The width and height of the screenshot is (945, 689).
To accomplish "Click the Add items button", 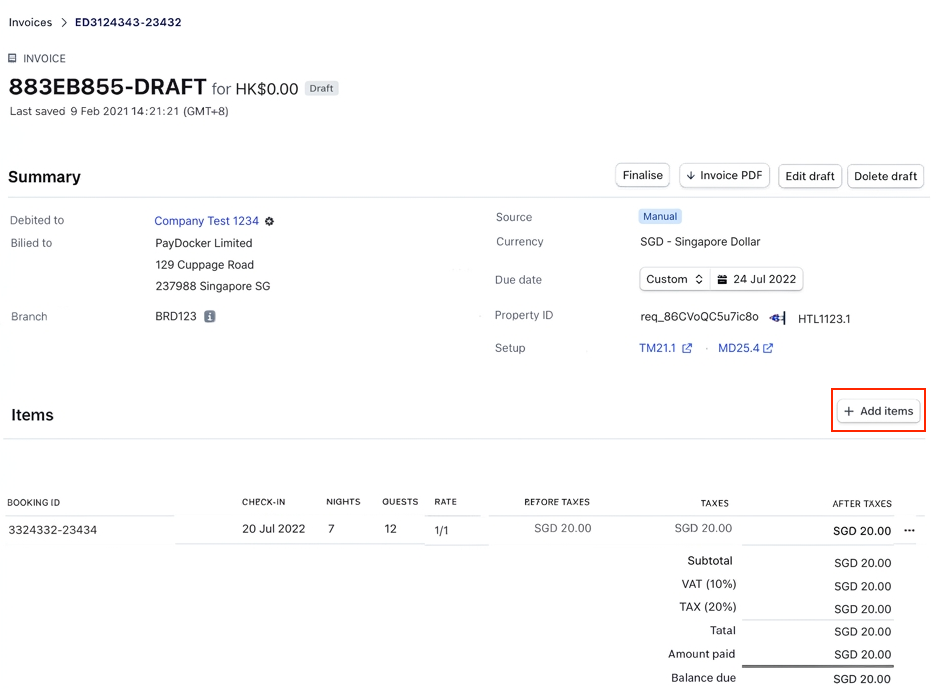I will 878,411.
